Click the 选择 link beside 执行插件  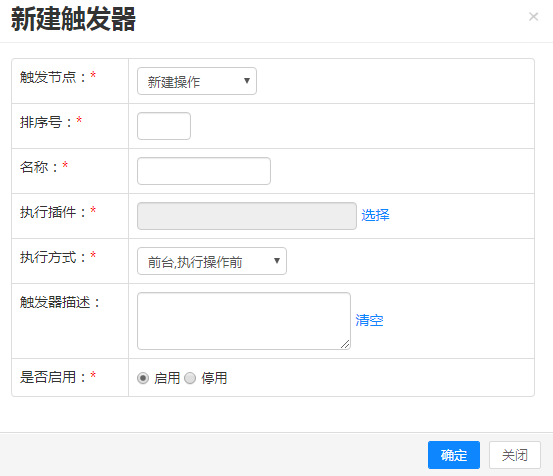pyautogui.click(x=375, y=215)
